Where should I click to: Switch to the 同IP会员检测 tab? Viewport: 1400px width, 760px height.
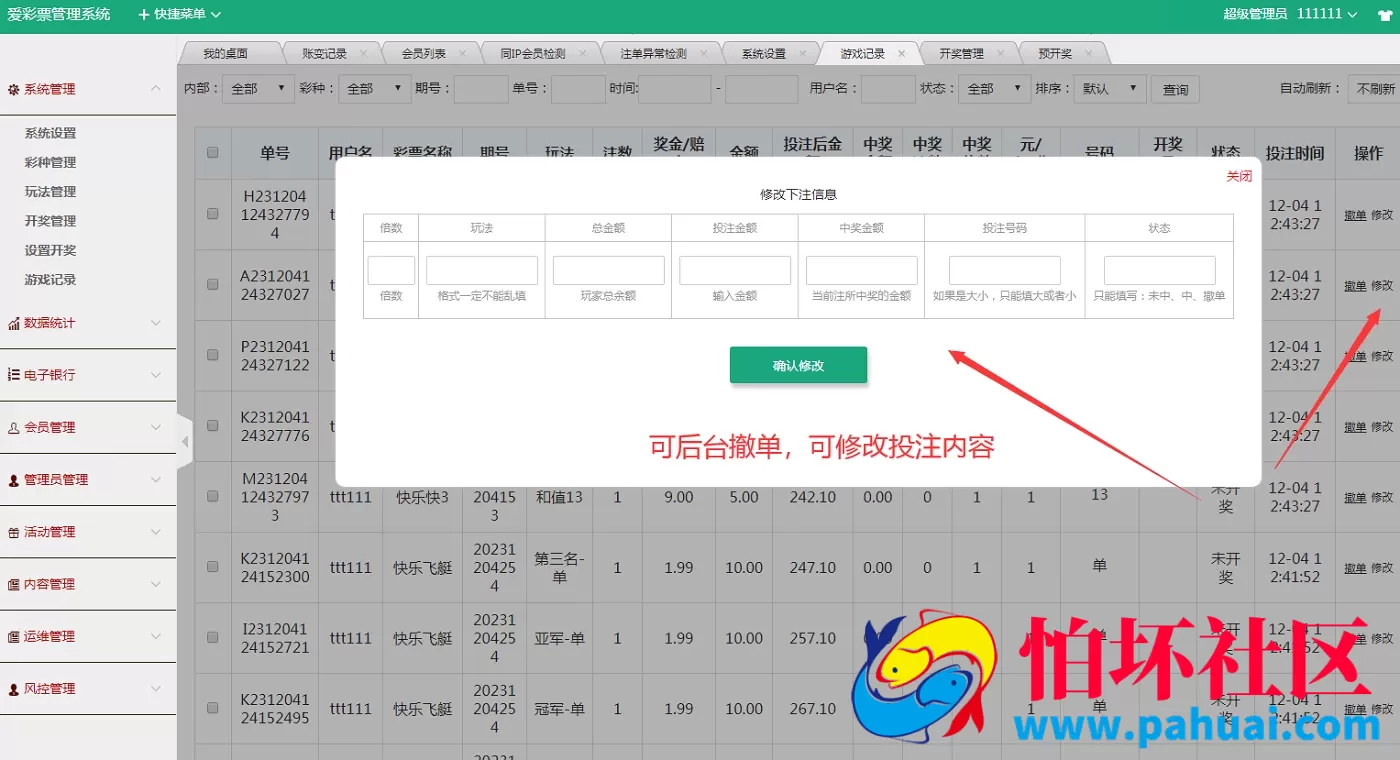pos(533,54)
